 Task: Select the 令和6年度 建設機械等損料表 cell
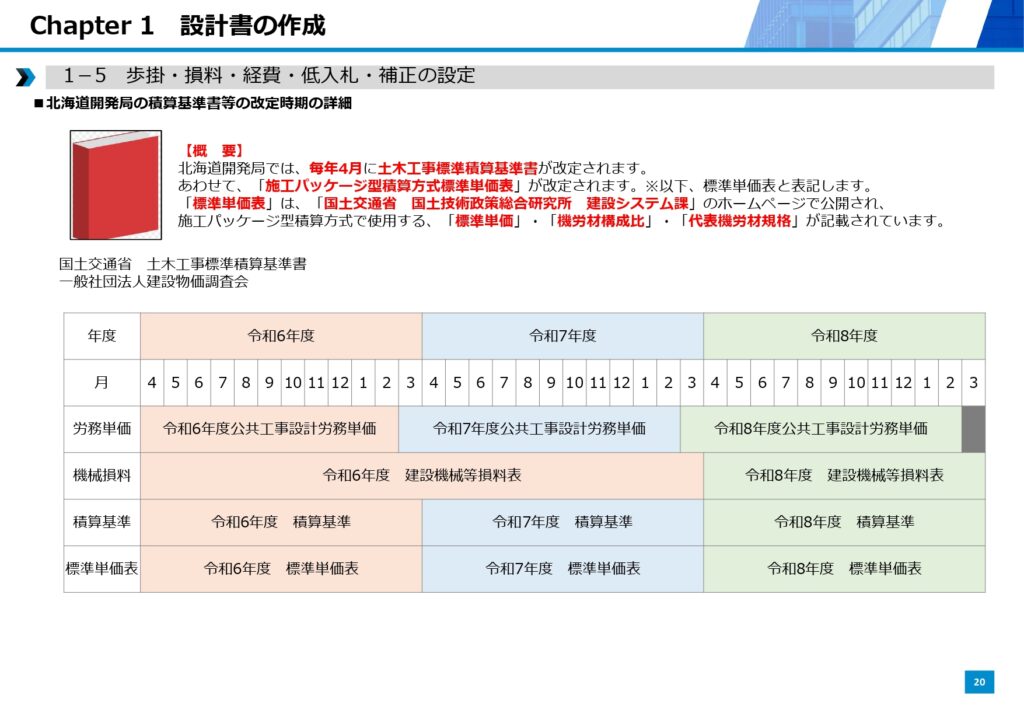pos(421,476)
